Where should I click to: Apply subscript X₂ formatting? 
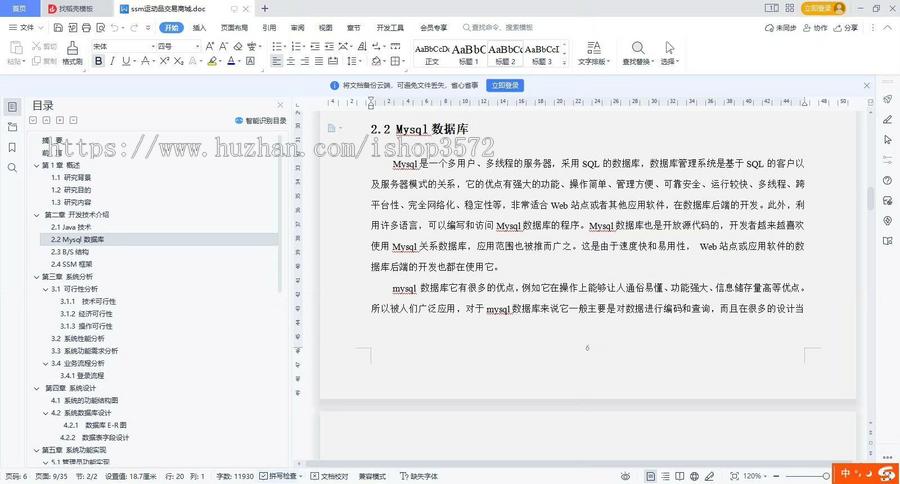click(x=179, y=61)
